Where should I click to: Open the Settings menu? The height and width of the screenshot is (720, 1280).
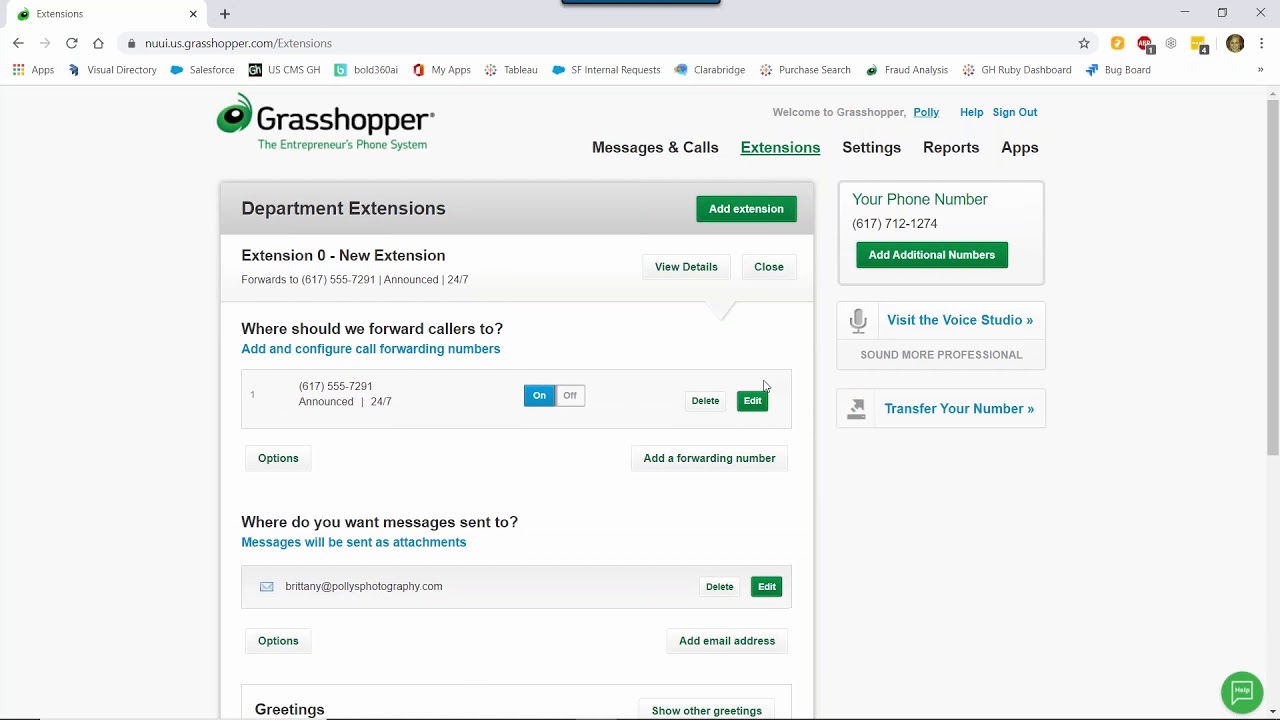pos(871,147)
